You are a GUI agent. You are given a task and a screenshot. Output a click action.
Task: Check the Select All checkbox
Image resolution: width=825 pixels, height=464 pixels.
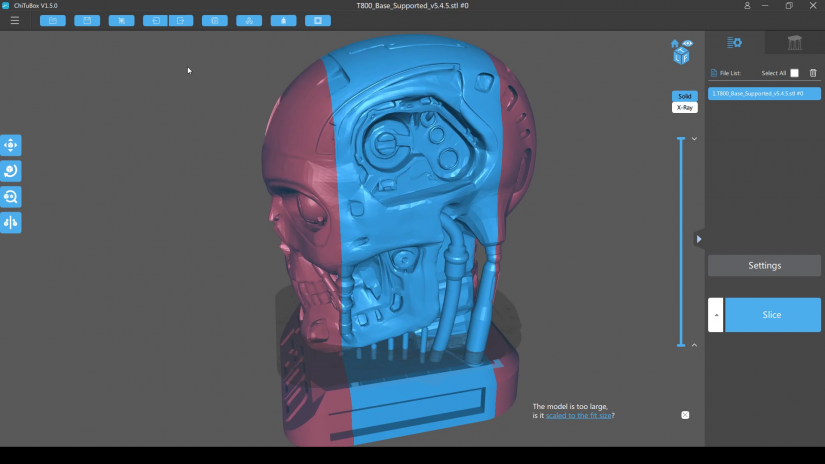pyautogui.click(x=795, y=73)
